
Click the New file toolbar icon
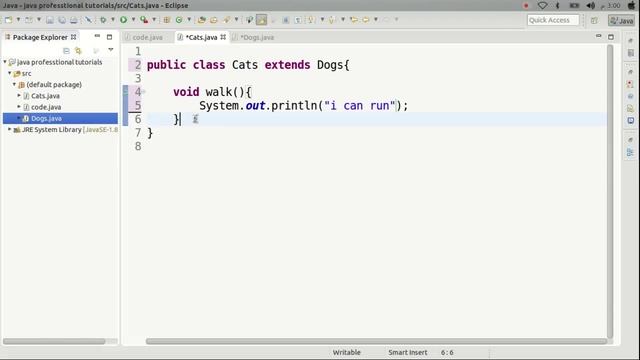pos(8,20)
